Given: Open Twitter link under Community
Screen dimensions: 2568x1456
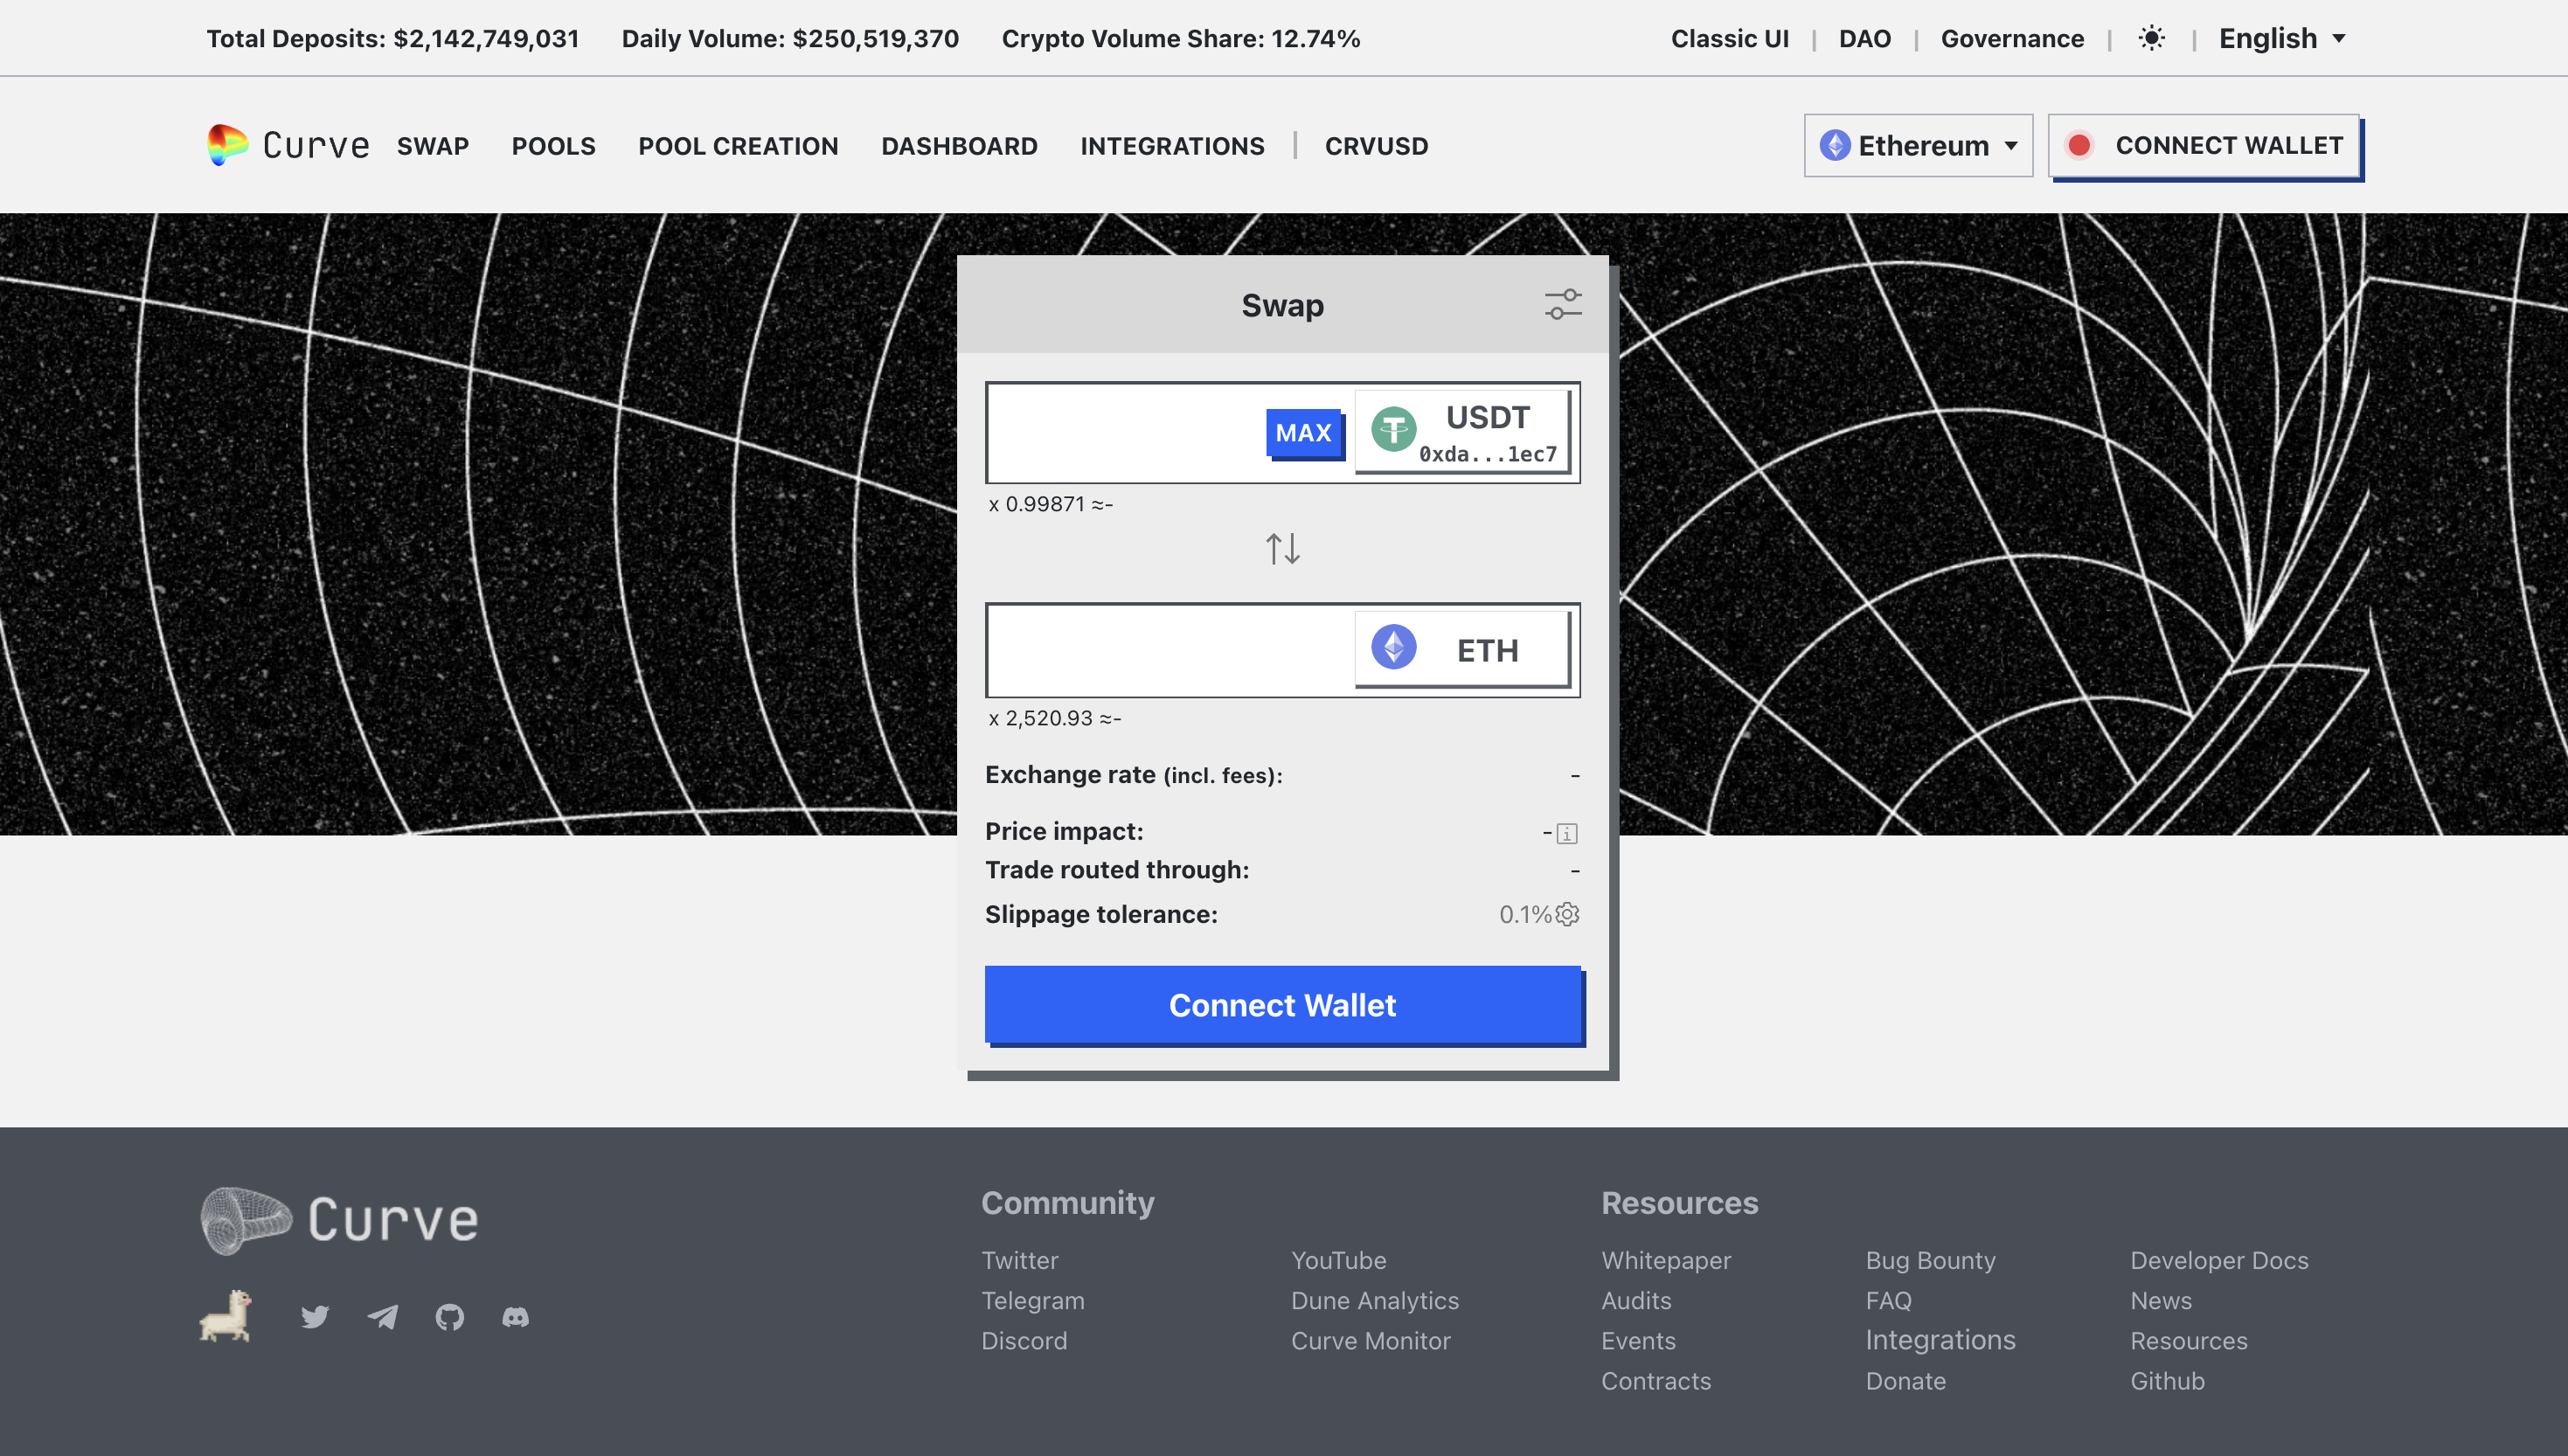Looking at the screenshot, I should tap(1019, 1260).
